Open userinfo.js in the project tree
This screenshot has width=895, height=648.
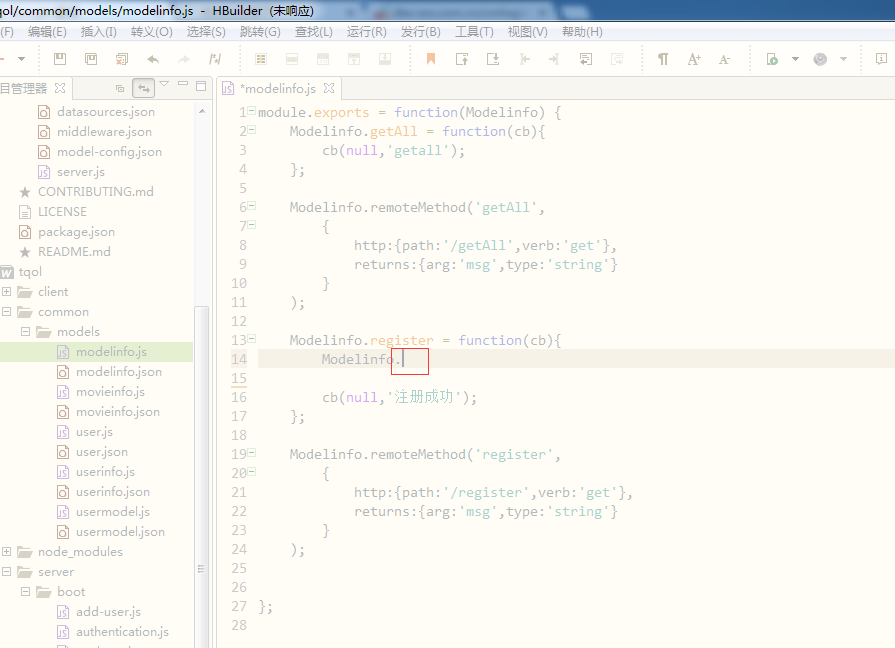105,472
